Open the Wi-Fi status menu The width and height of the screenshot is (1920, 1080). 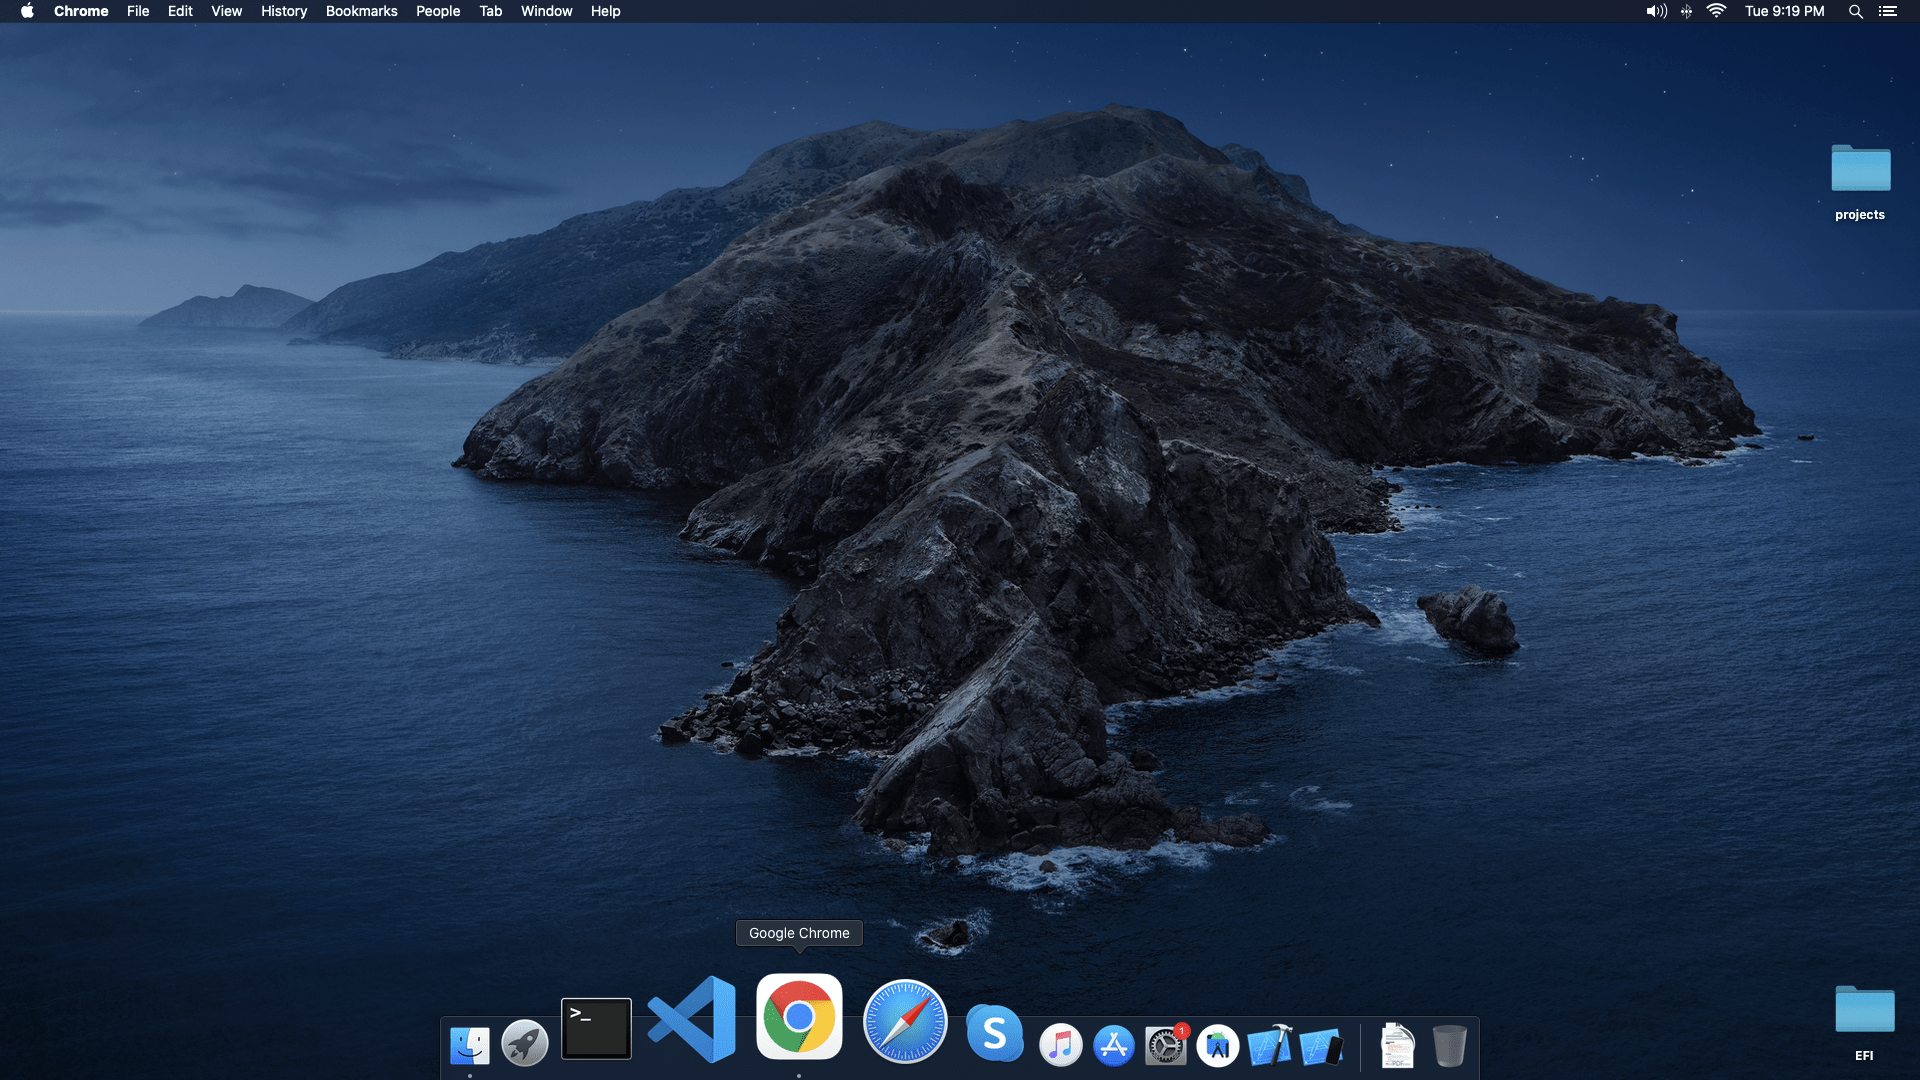point(1716,11)
